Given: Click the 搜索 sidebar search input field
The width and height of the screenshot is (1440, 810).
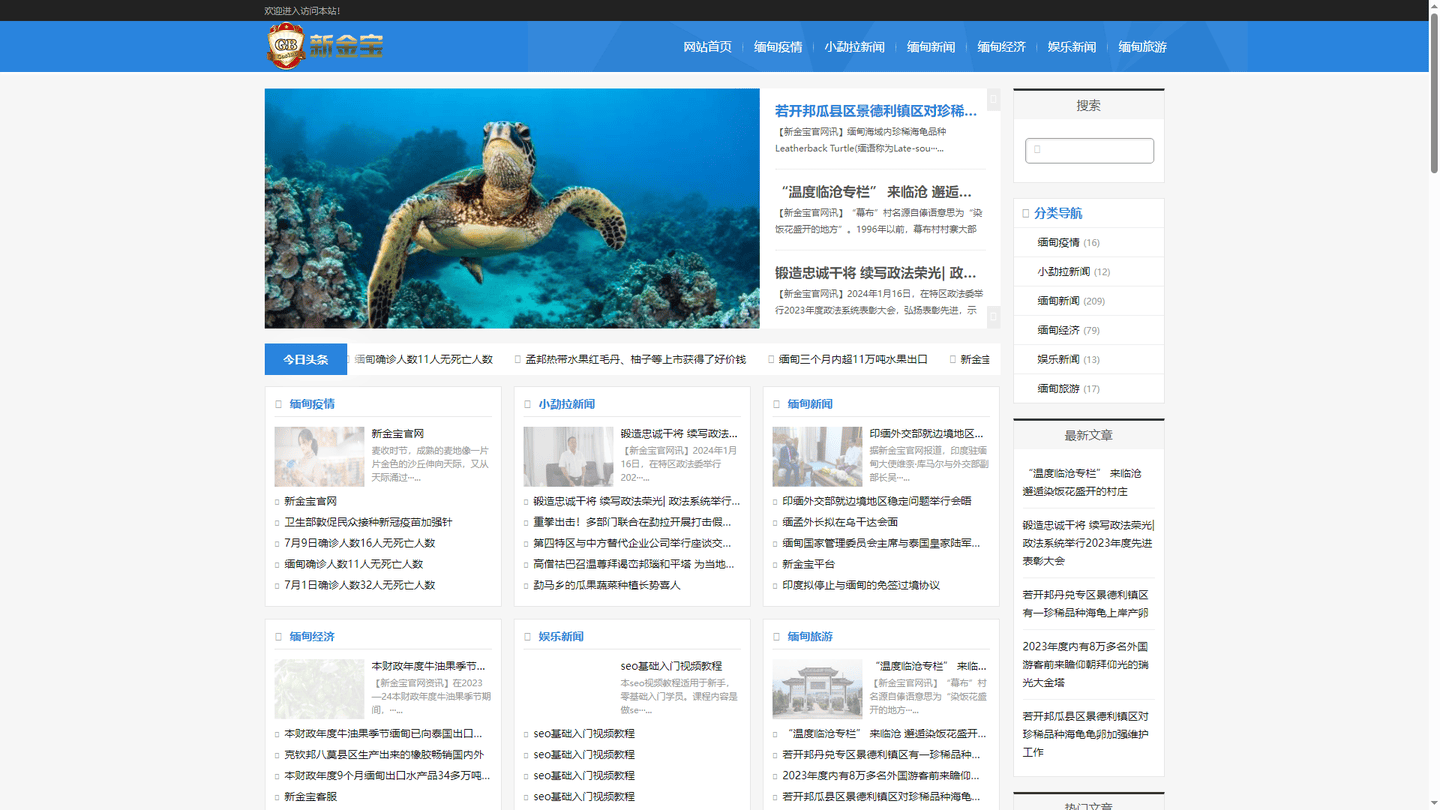Looking at the screenshot, I should tap(1089, 150).
